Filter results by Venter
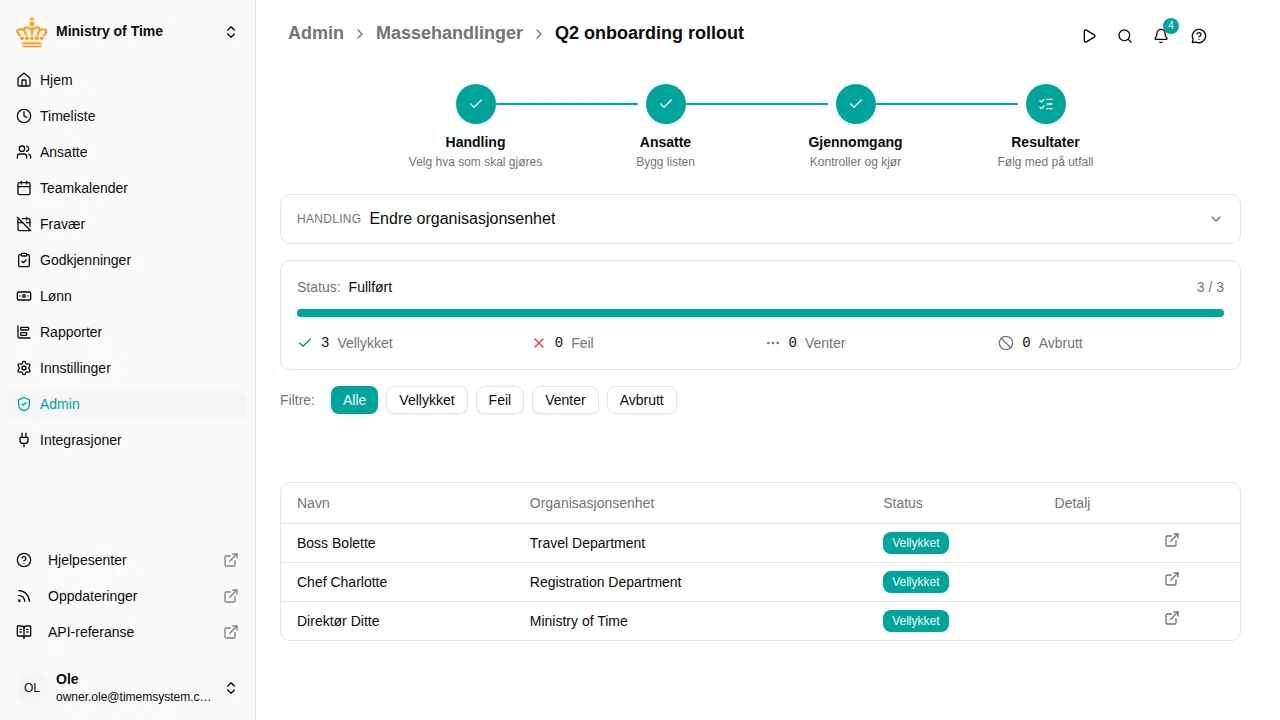1280x720 pixels. [565, 400]
